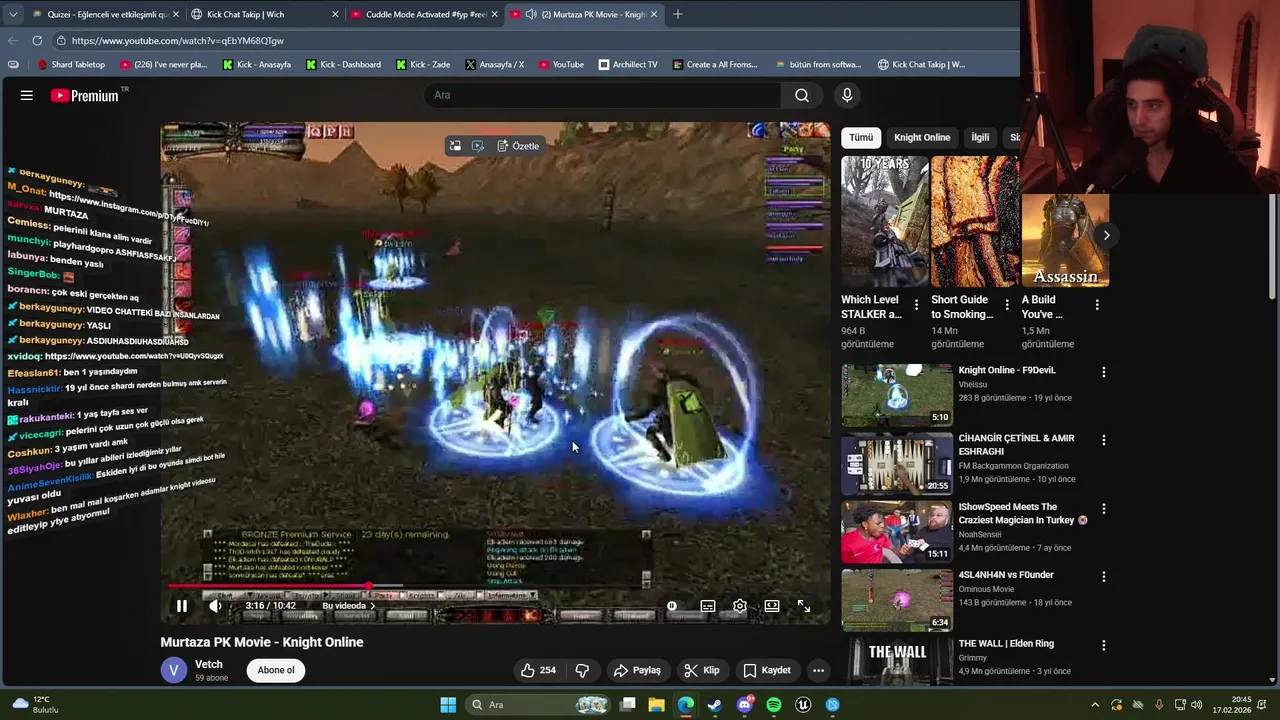Open 'Kick - Dashboard' bookmark

click(343, 64)
